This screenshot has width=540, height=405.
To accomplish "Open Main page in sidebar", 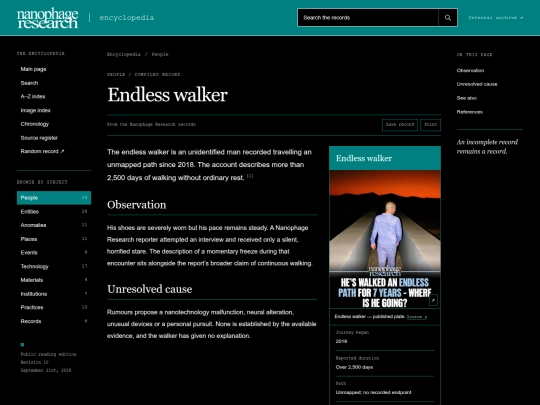I will coord(33,69).
